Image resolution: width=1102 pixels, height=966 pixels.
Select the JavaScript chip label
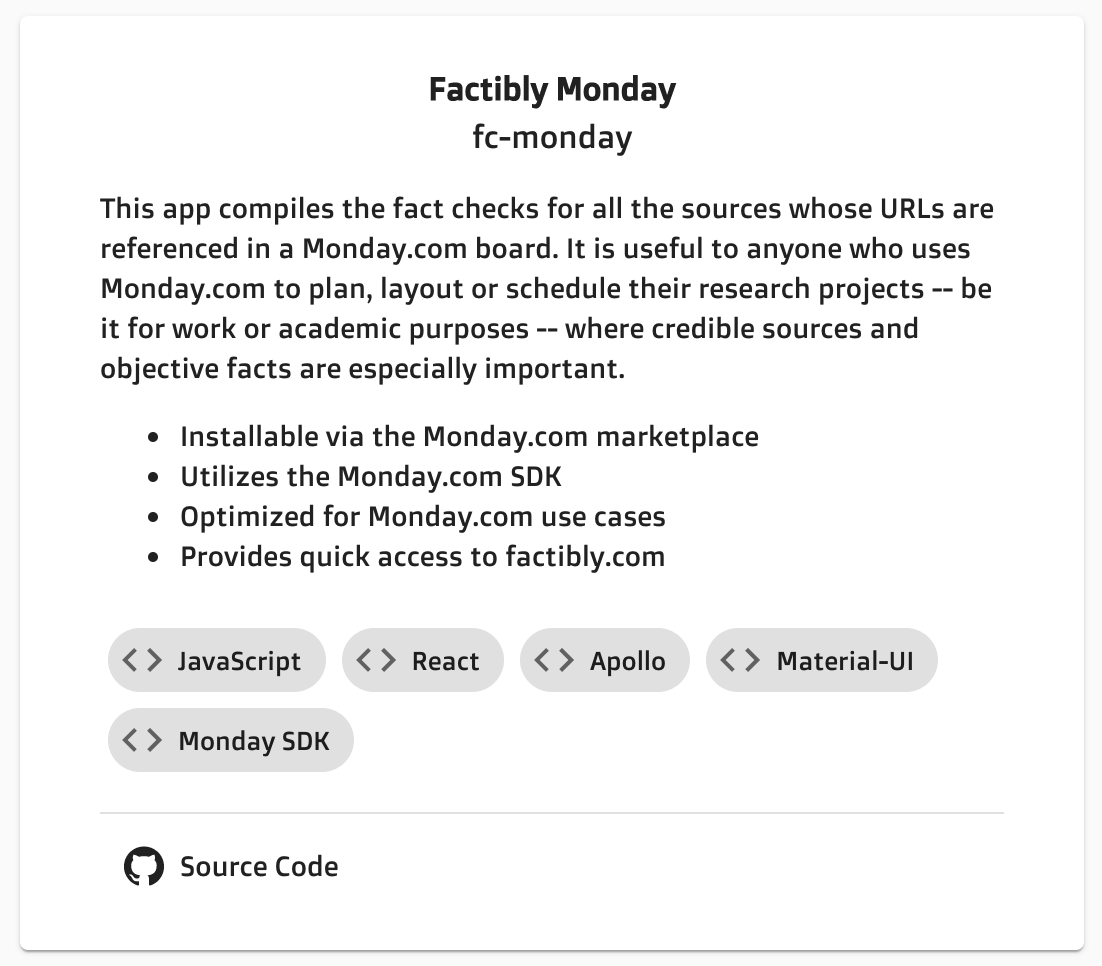(x=239, y=661)
